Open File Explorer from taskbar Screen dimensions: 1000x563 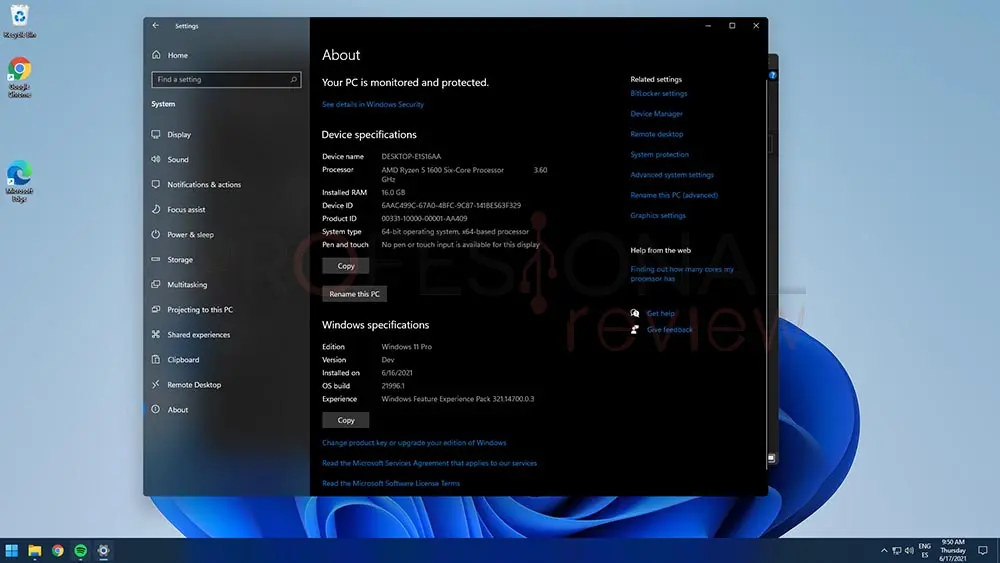pyautogui.click(x=34, y=550)
